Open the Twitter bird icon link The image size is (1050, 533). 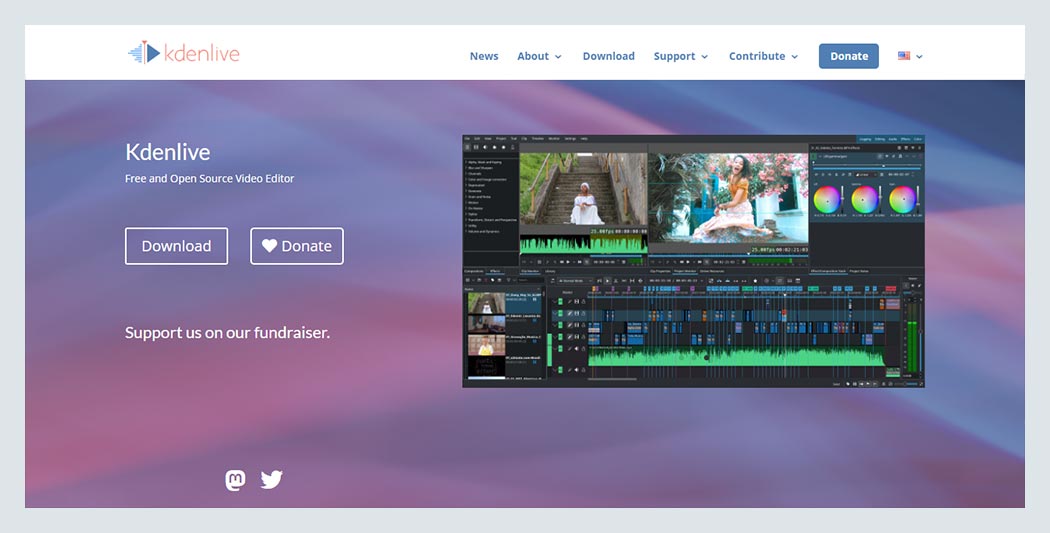click(x=271, y=479)
